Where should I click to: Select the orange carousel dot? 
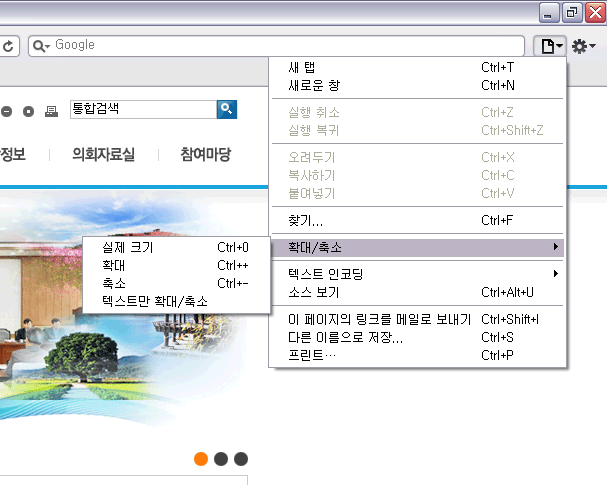201,459
